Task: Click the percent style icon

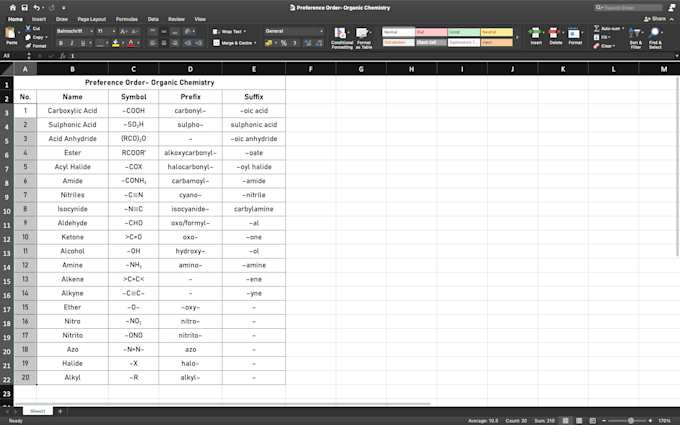Action: pos(284,43)
